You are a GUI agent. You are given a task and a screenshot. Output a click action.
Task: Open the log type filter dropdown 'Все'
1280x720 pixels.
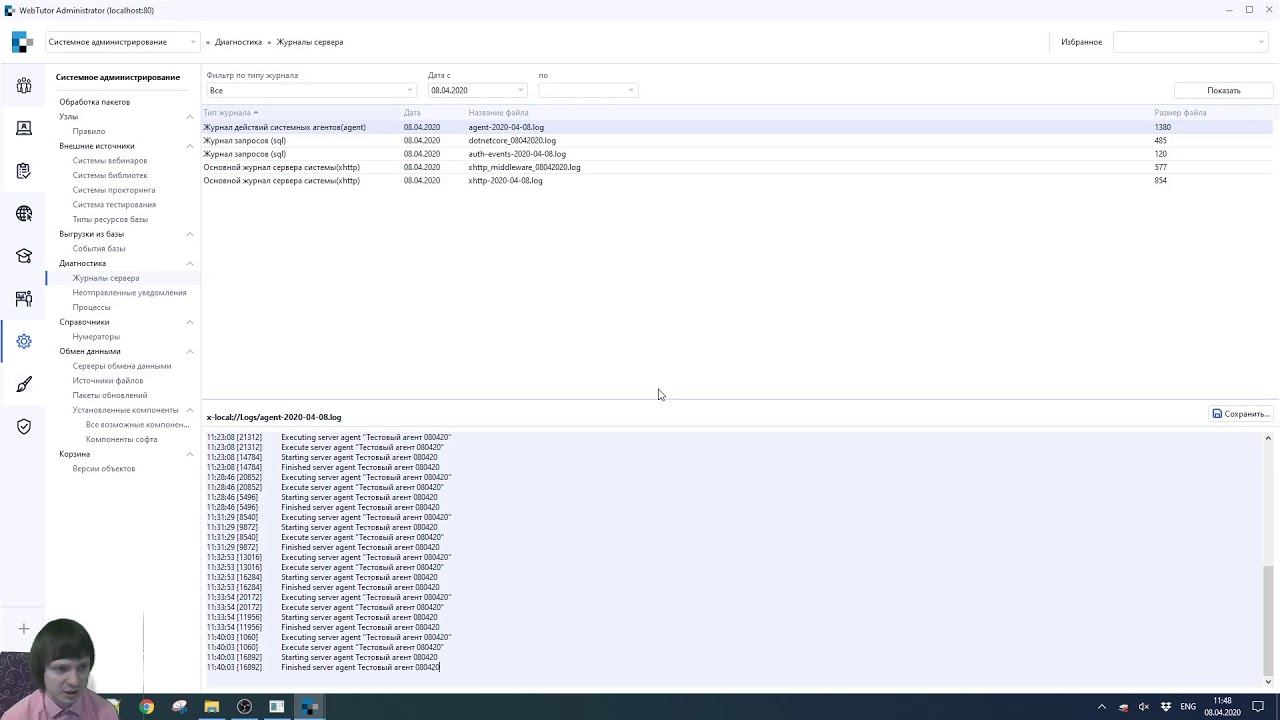[310, 90]
